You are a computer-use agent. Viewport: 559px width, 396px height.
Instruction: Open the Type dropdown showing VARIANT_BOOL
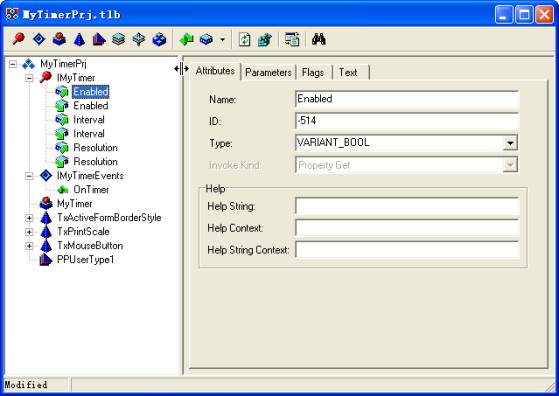[510, 143]
